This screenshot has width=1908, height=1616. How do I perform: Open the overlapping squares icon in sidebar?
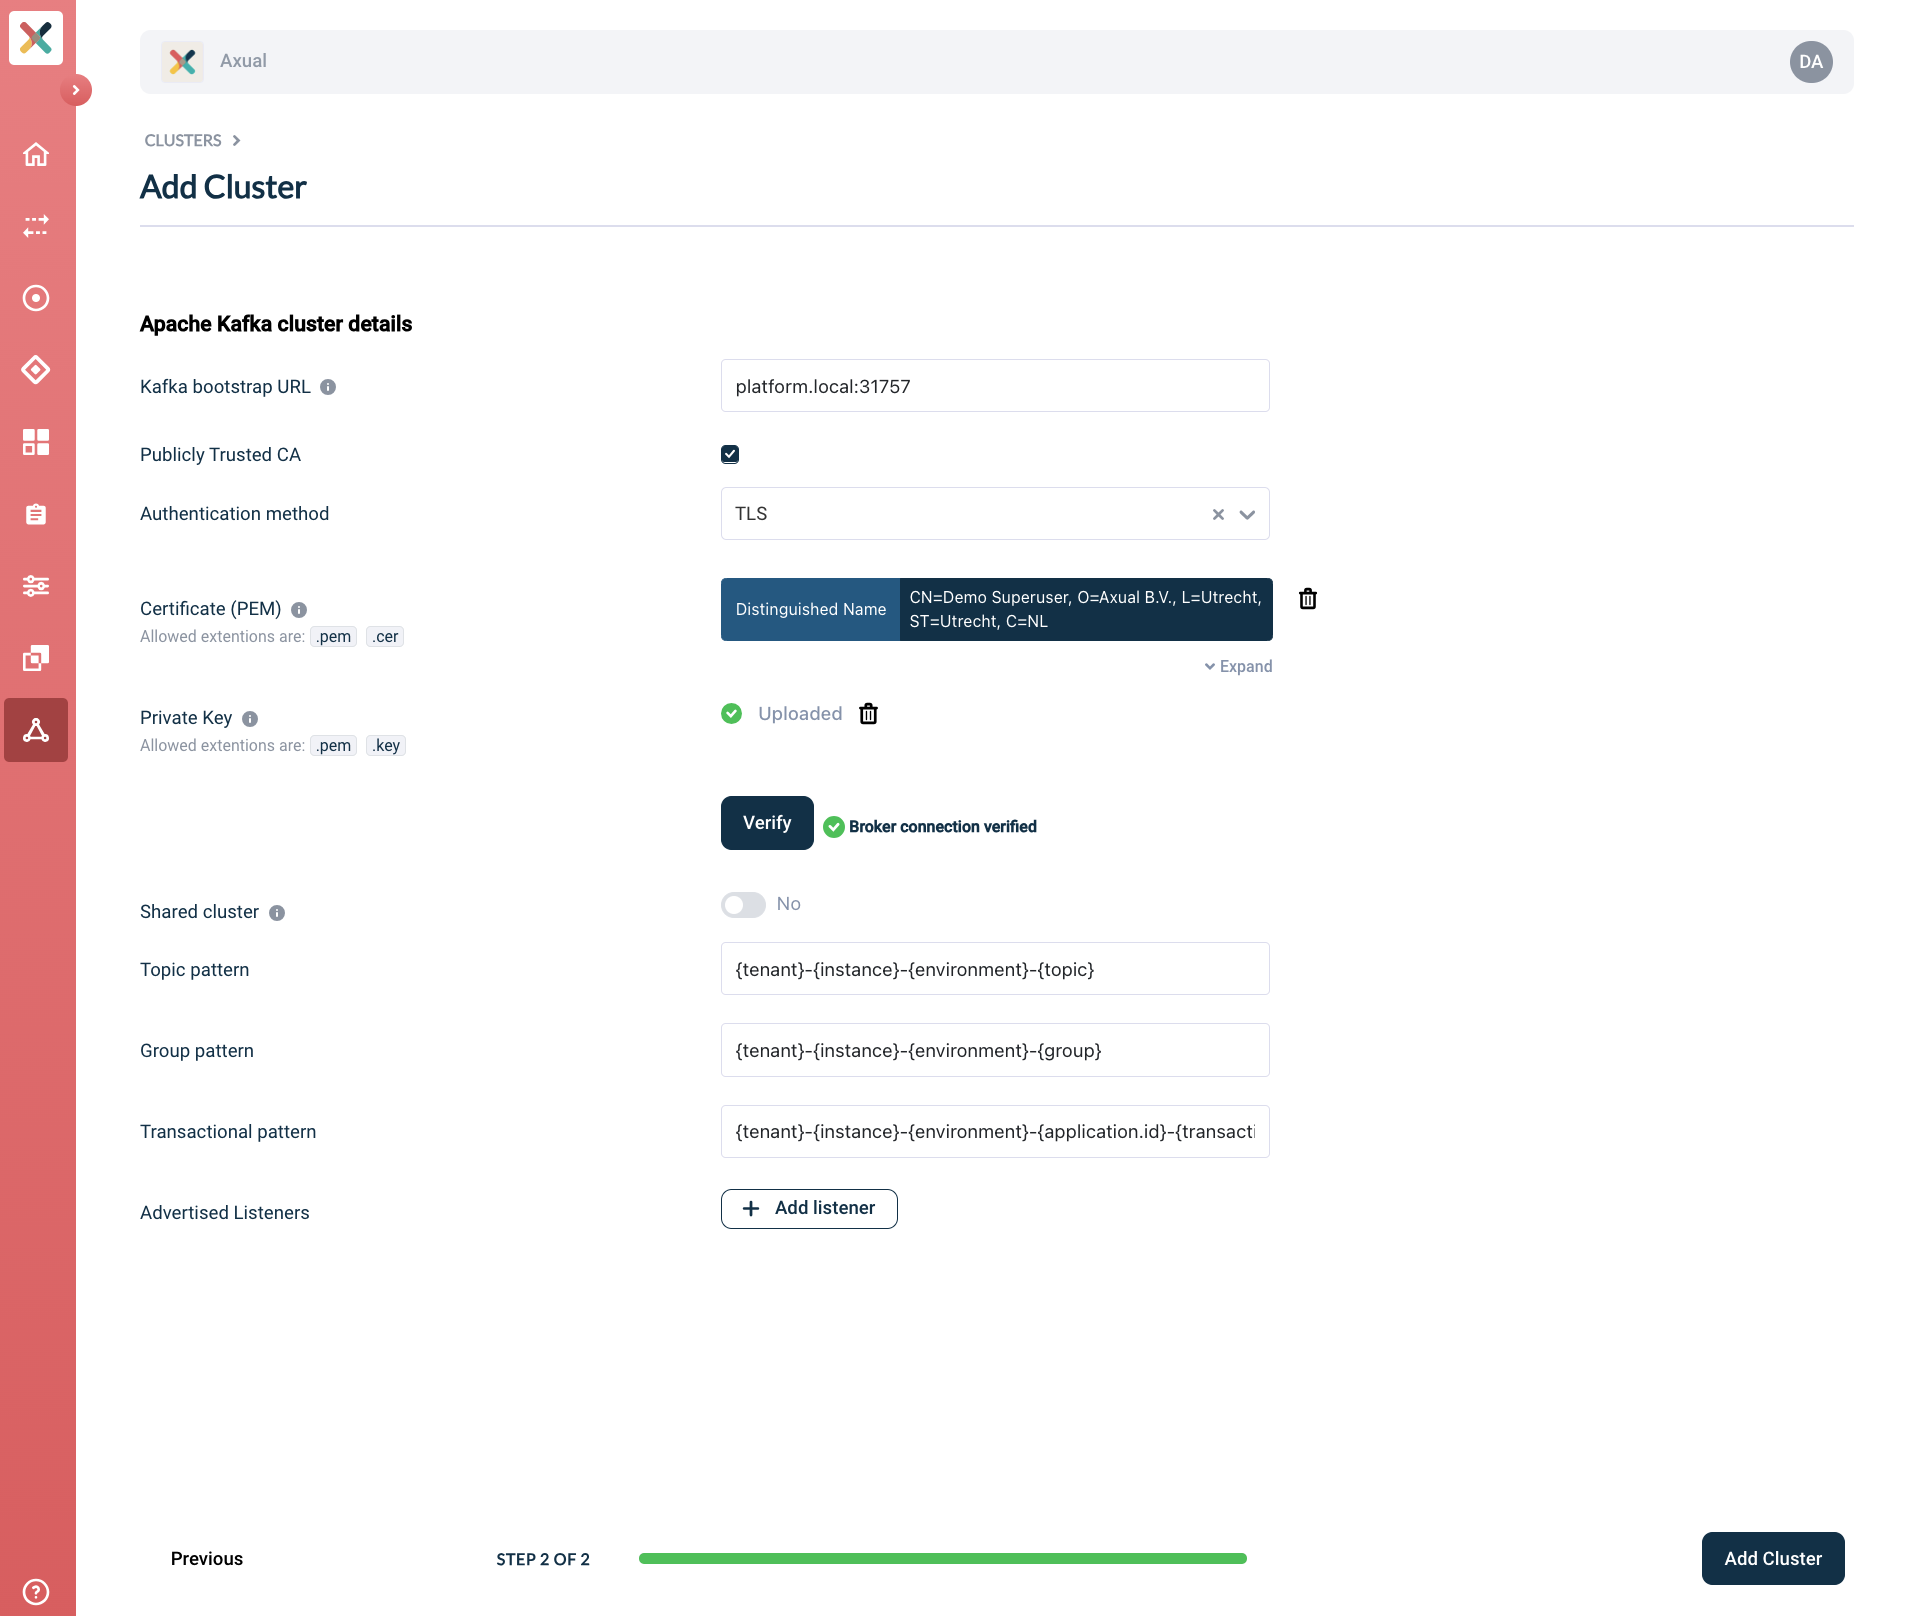(x=36, y=658)
